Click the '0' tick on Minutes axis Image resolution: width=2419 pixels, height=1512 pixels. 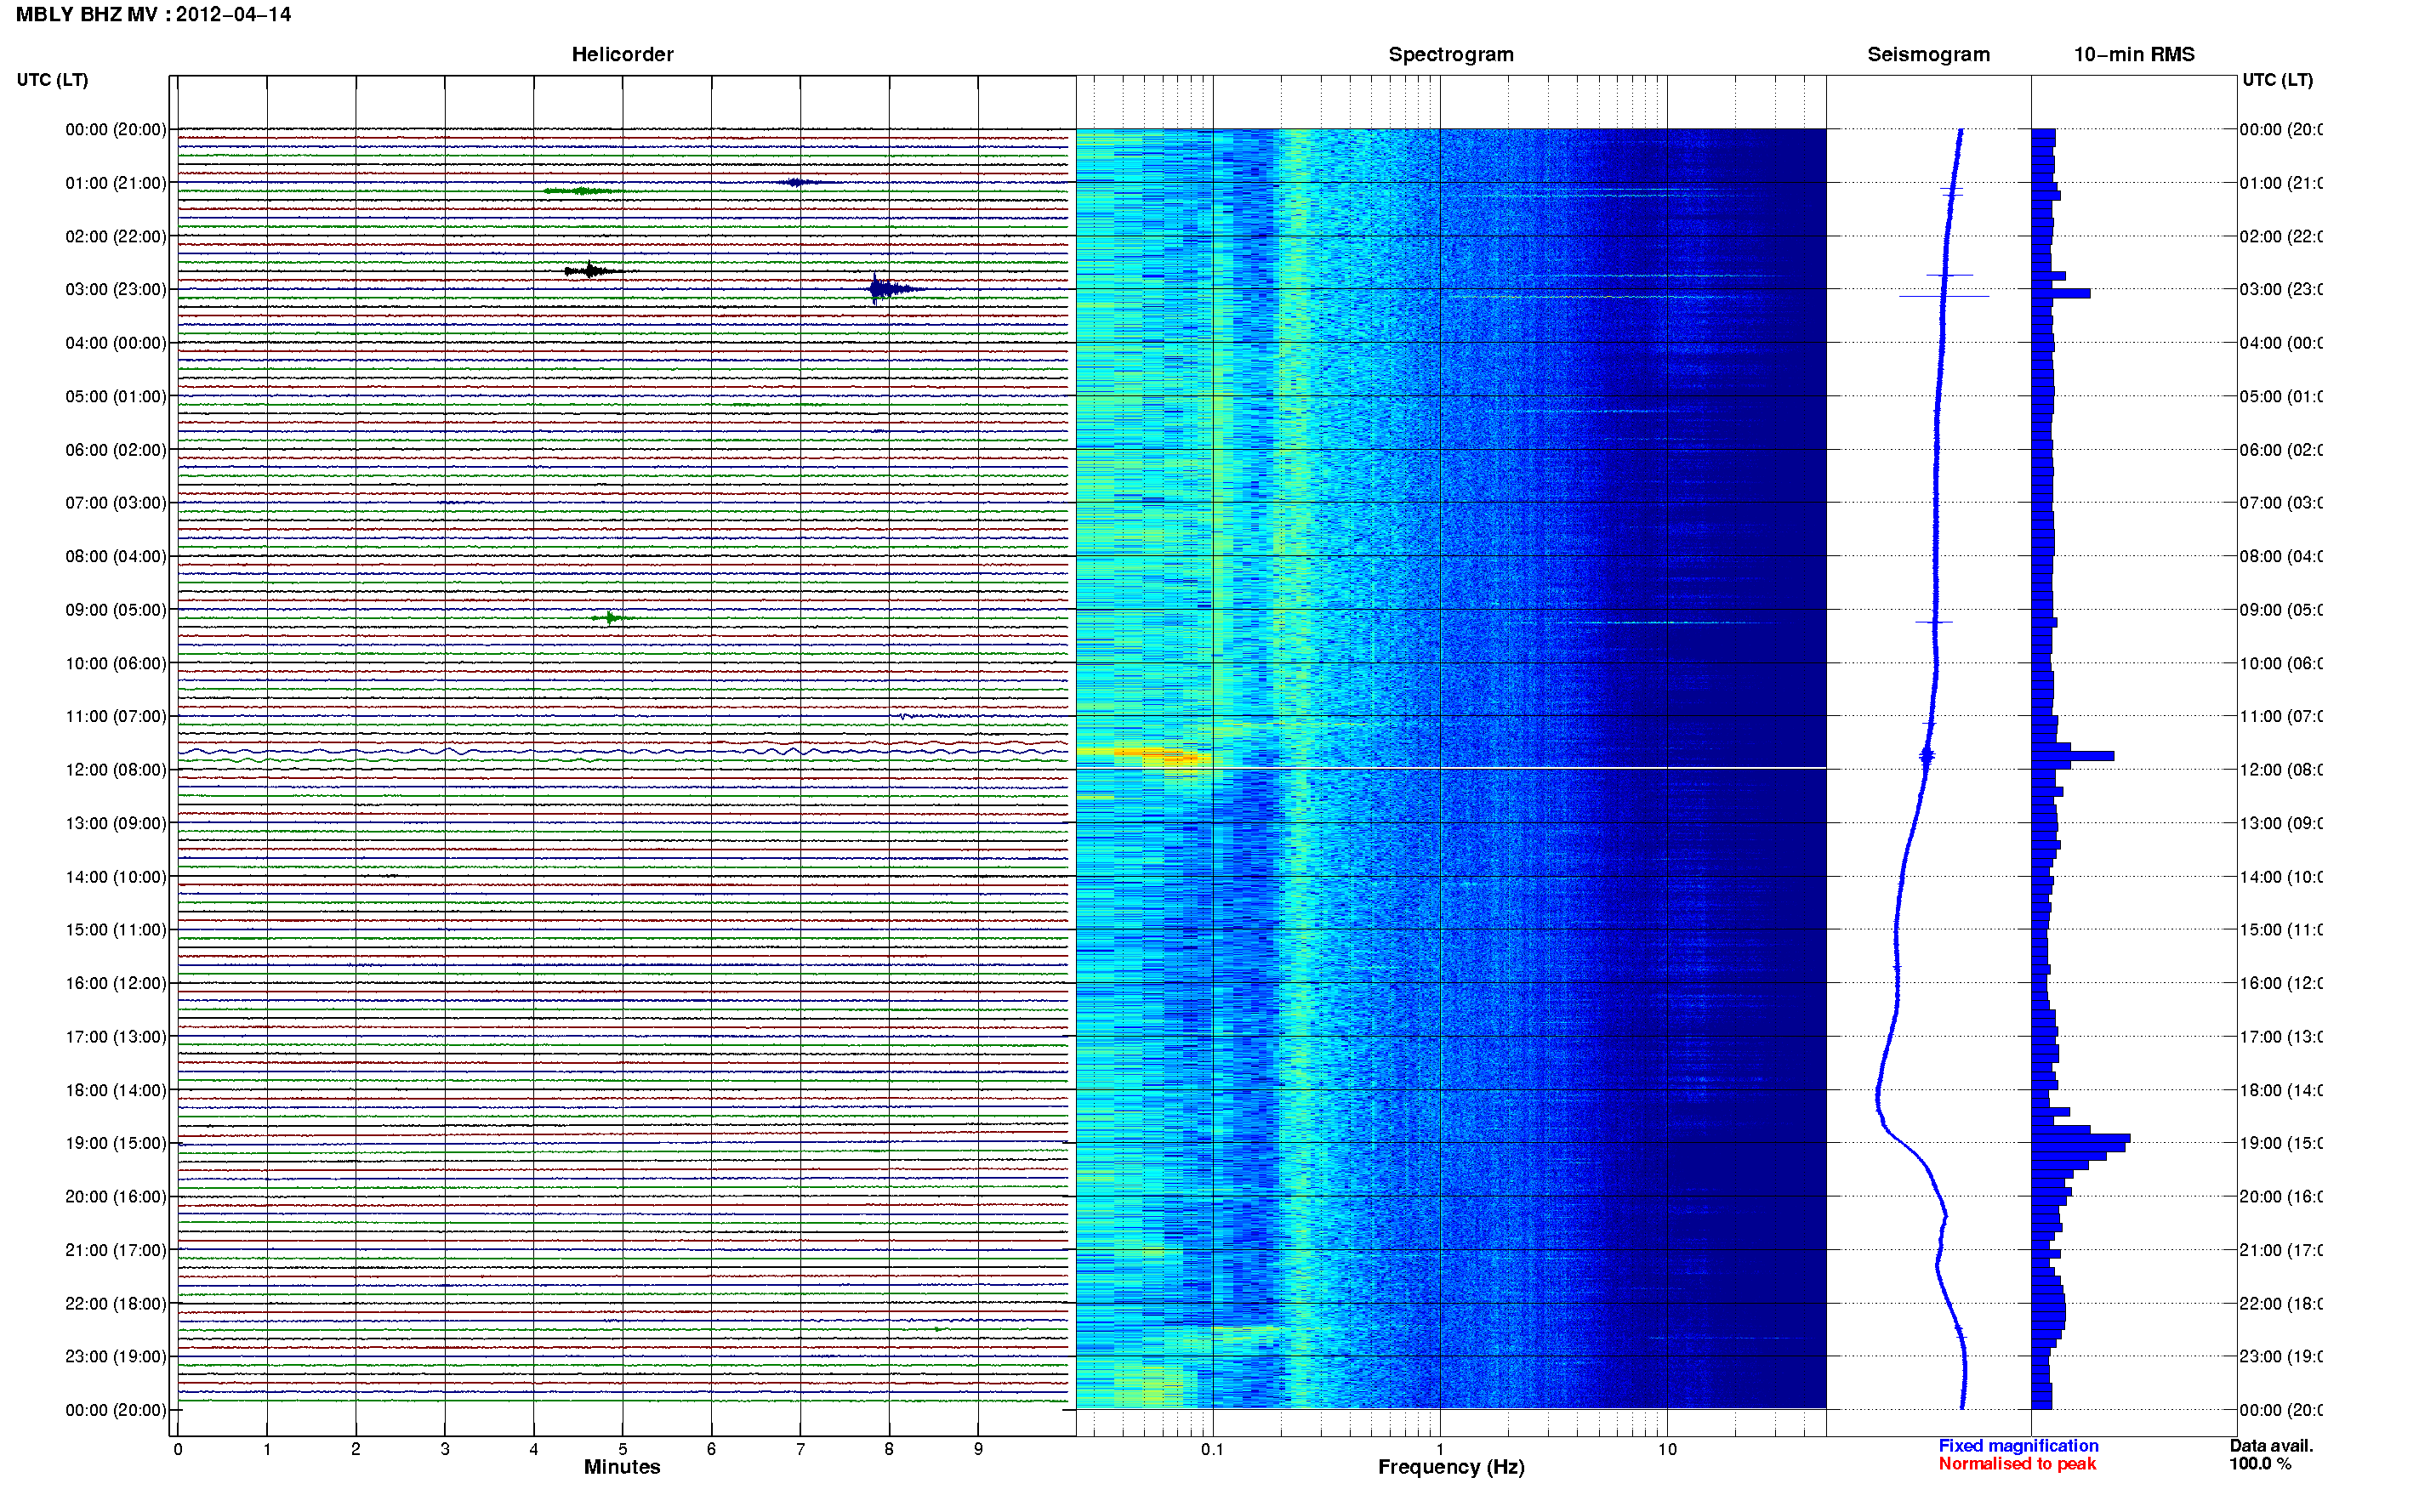pyautogui.click(x=178, y=1449)
